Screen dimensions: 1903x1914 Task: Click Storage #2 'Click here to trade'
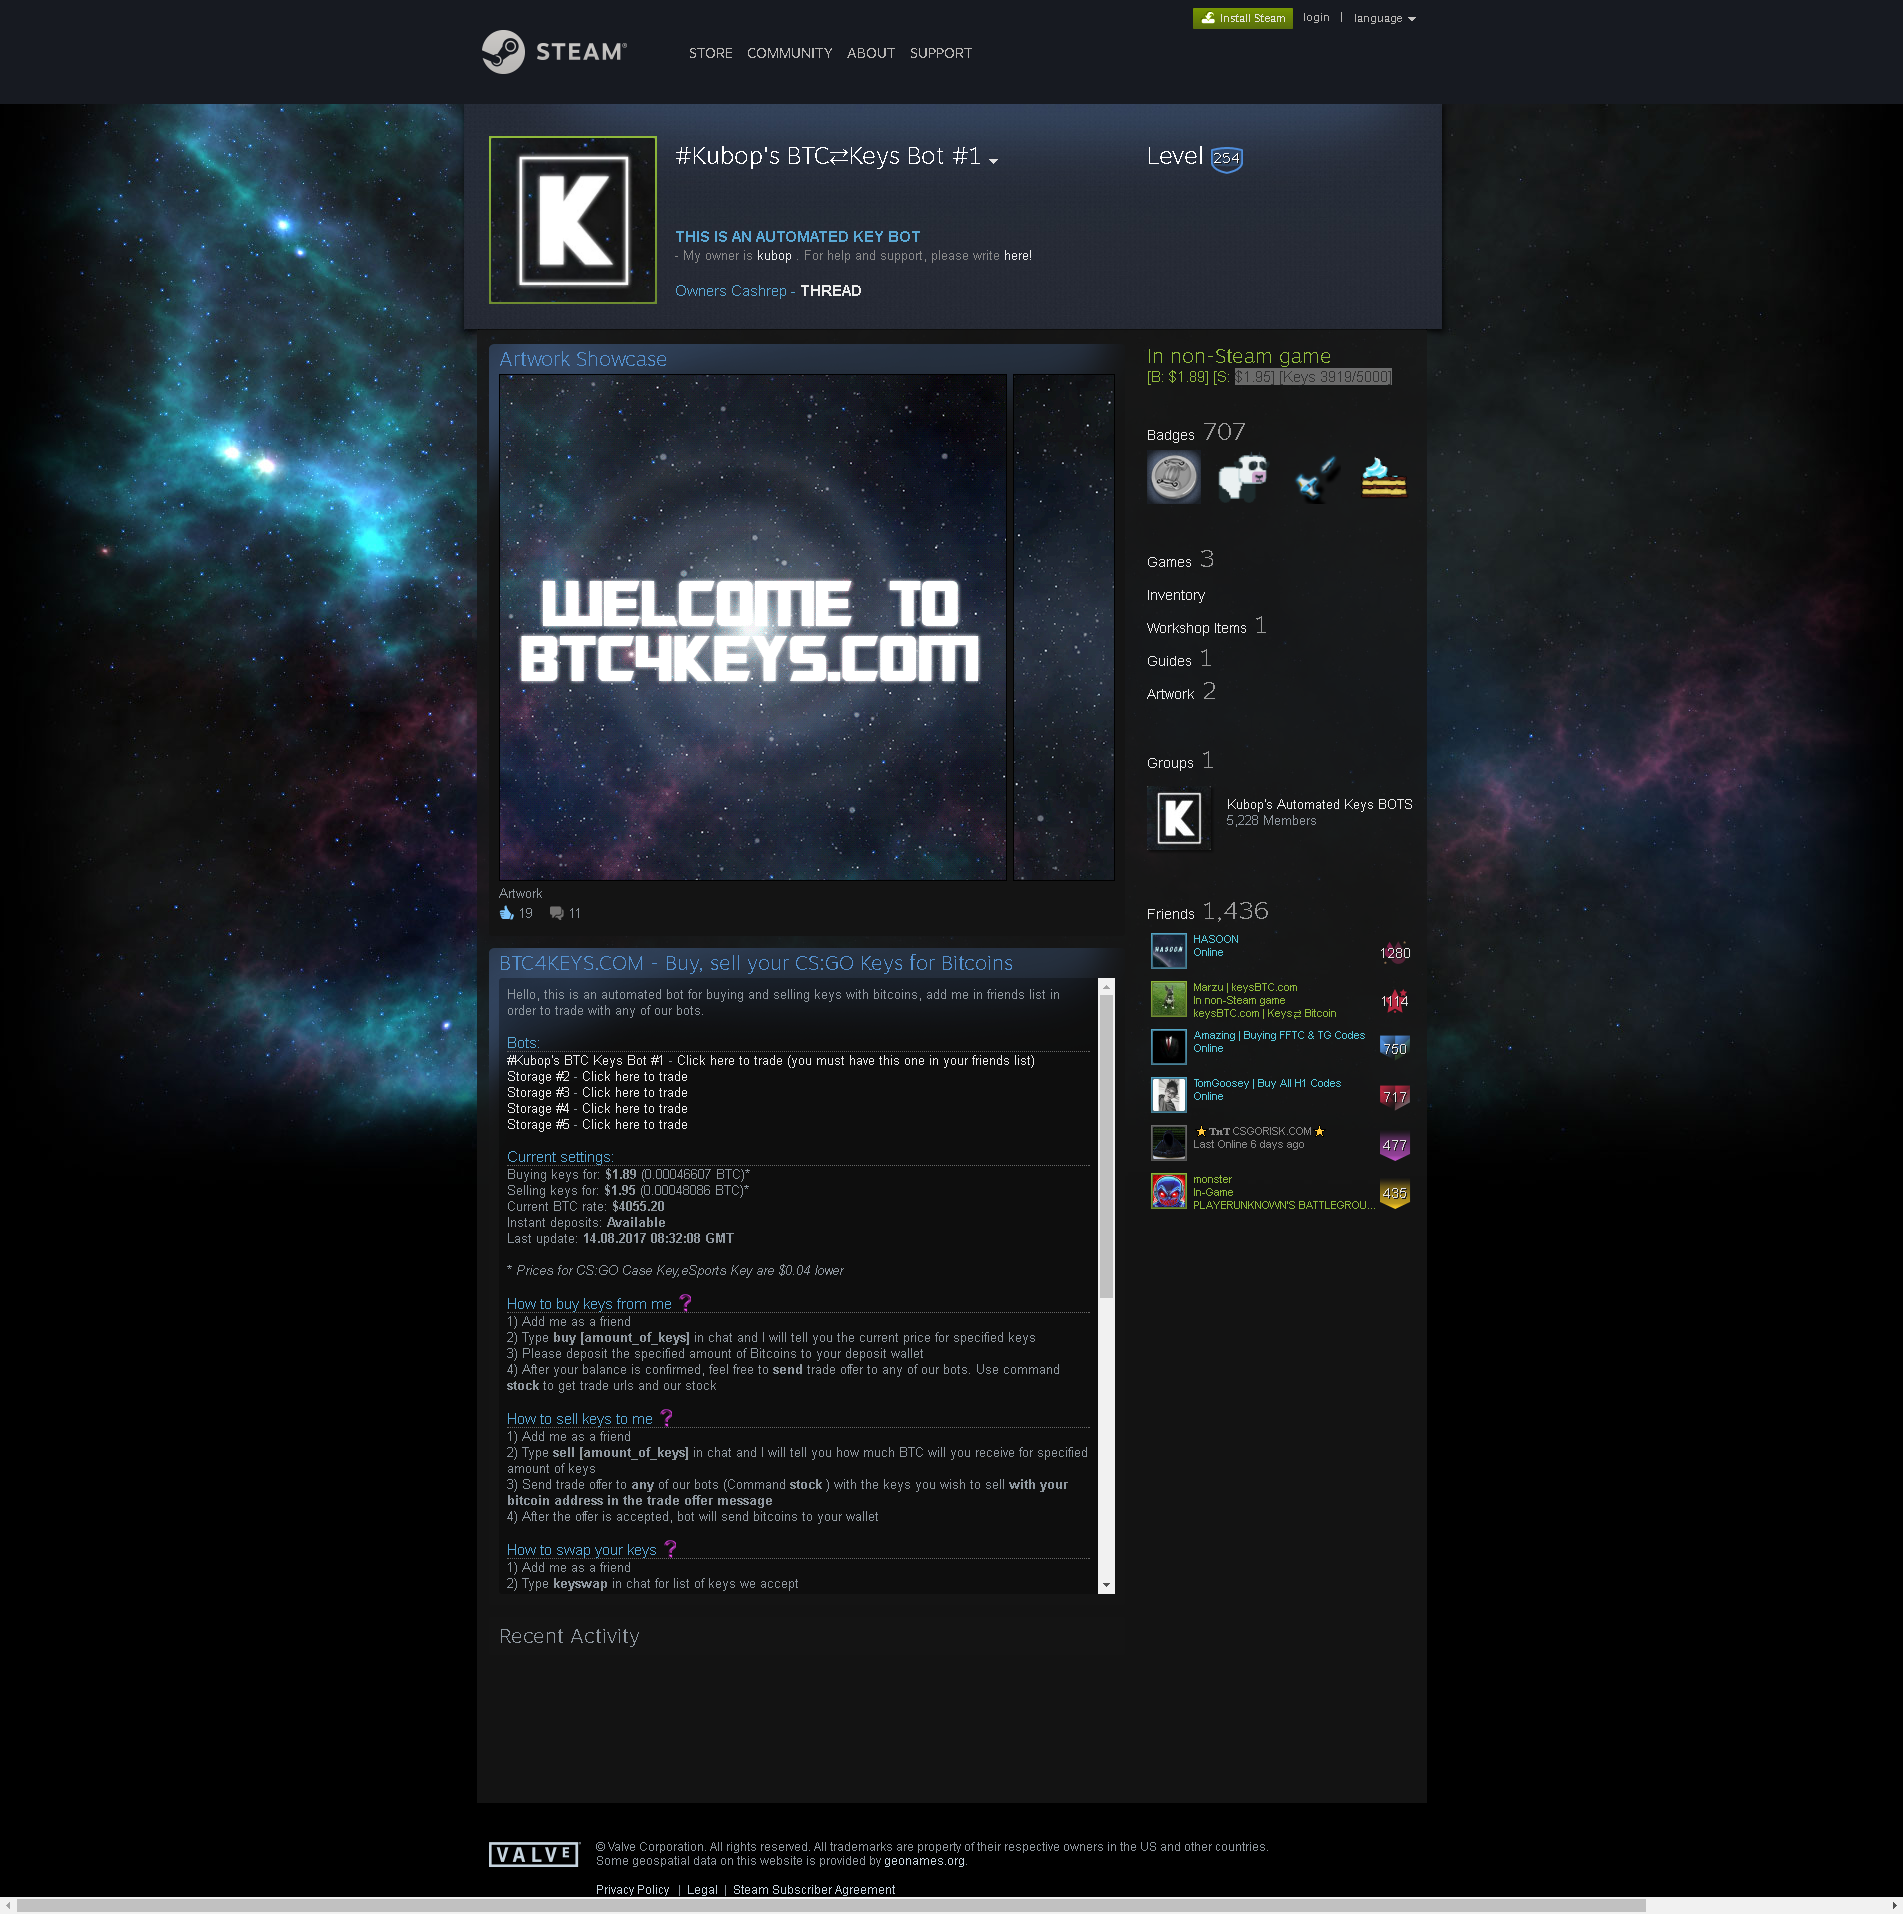634,1077
